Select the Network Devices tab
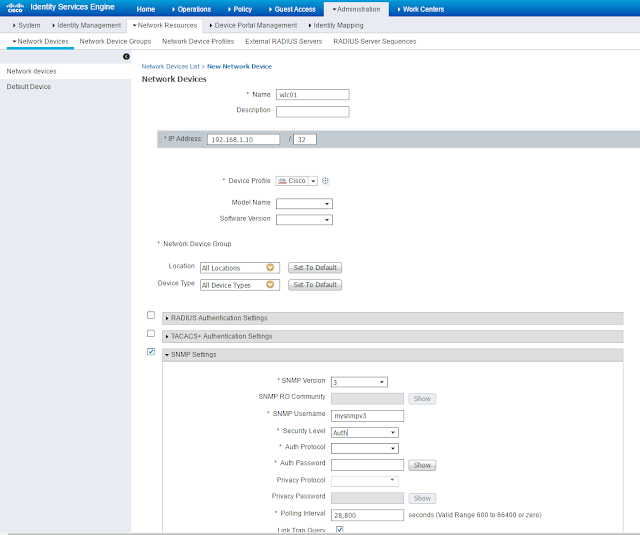Viewport: 640px width, 535px height. (40, 41)
